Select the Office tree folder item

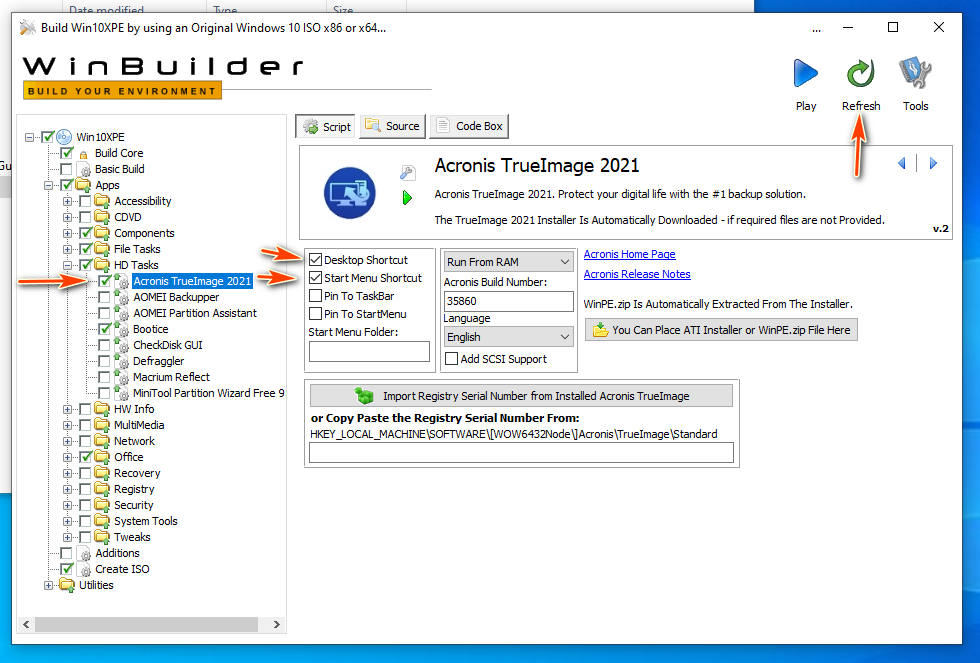click(128, 457)
